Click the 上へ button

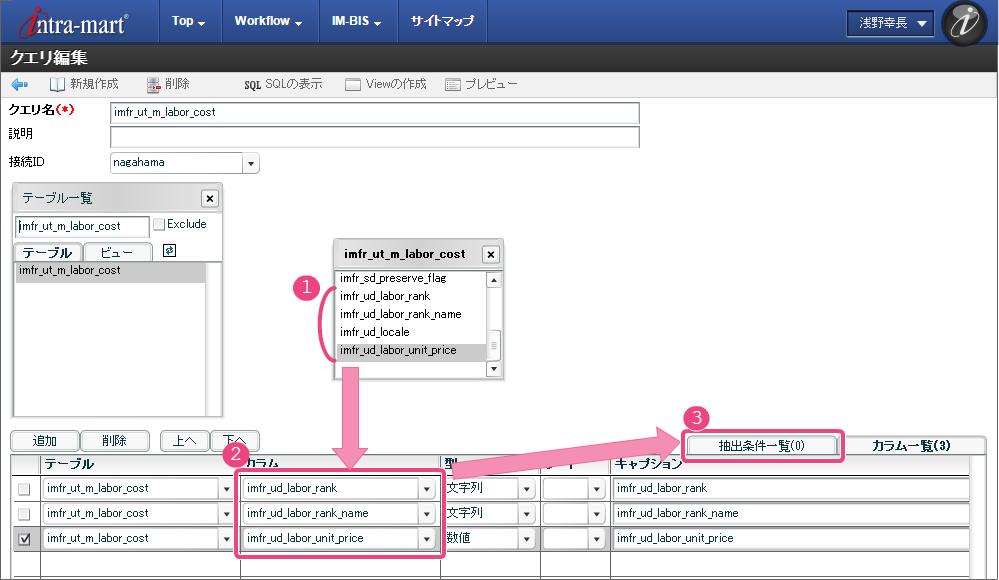pos(185,440)
